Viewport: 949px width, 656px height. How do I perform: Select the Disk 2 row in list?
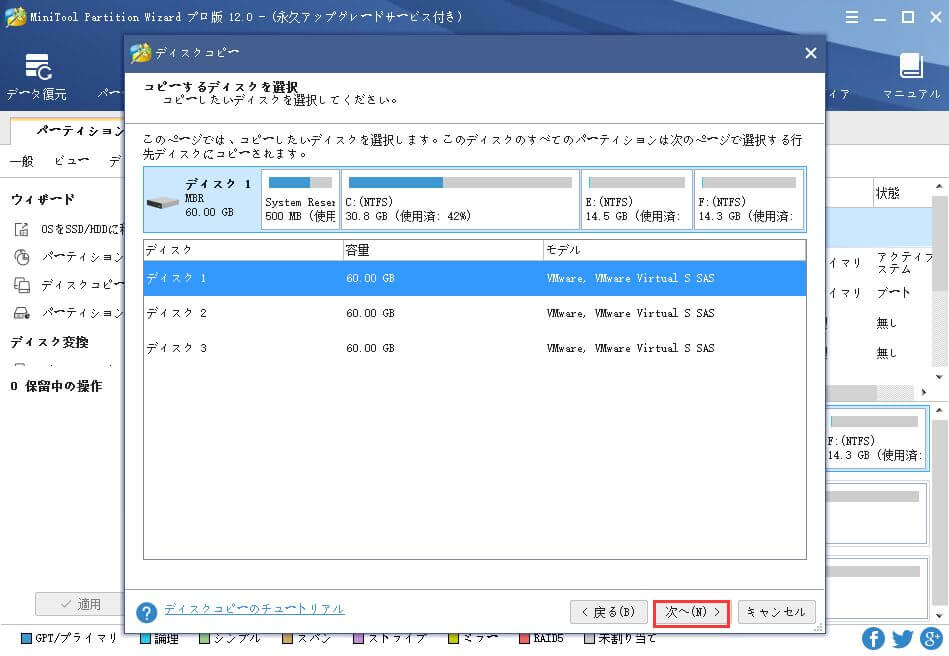point(474,313)
